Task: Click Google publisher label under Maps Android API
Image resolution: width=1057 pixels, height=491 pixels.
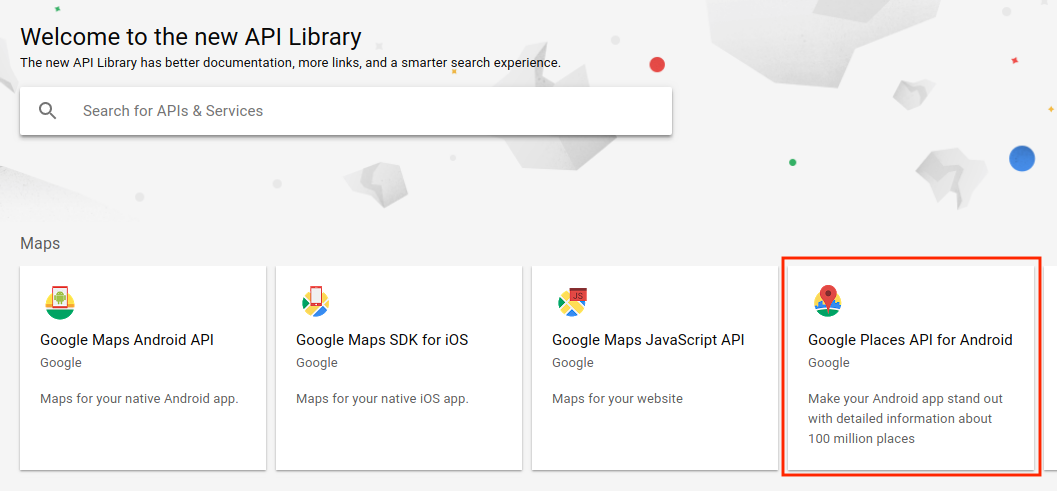Action: [61, 363]
